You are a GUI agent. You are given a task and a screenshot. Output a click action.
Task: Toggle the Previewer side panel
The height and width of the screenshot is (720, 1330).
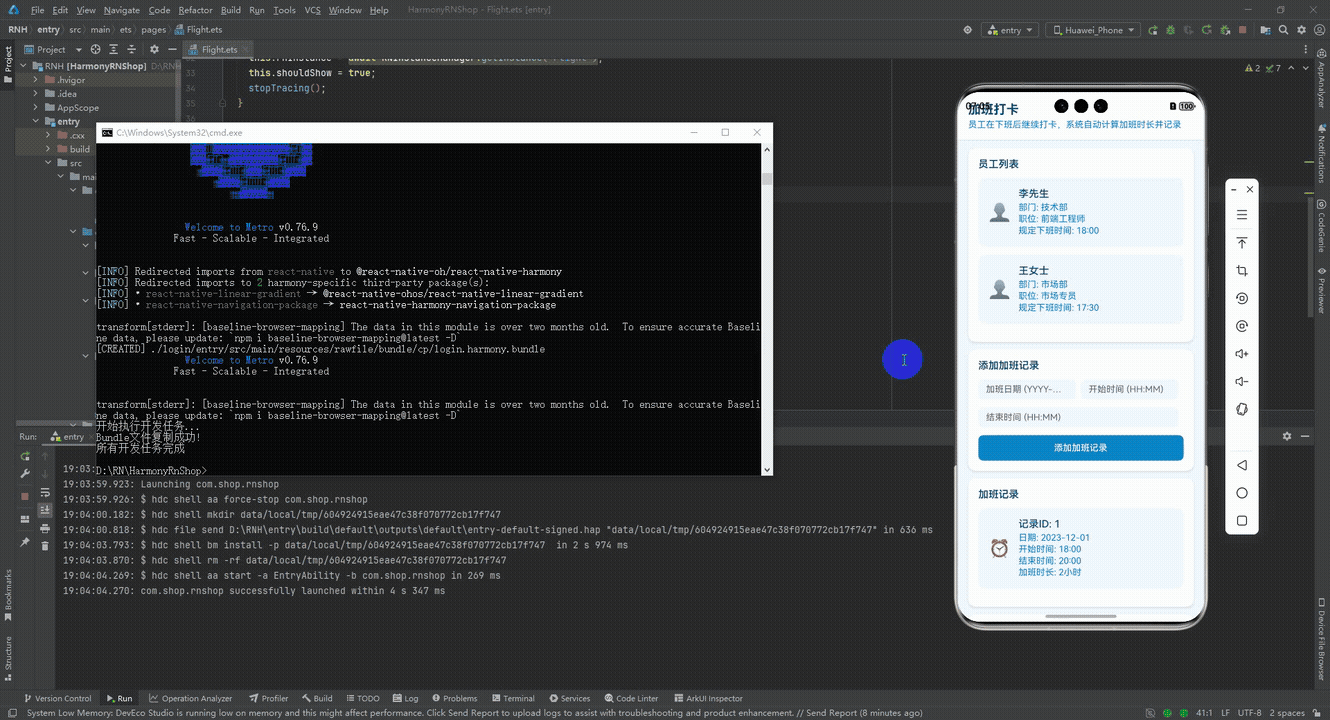coord(1321,291)
